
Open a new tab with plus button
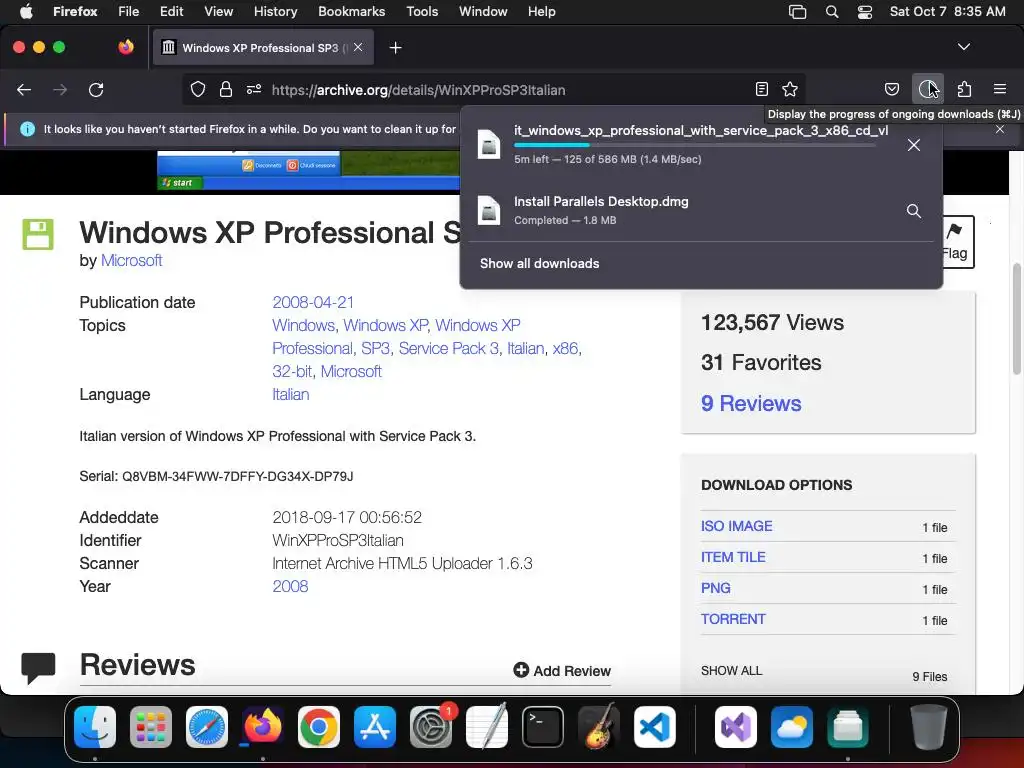click(395, 48)
